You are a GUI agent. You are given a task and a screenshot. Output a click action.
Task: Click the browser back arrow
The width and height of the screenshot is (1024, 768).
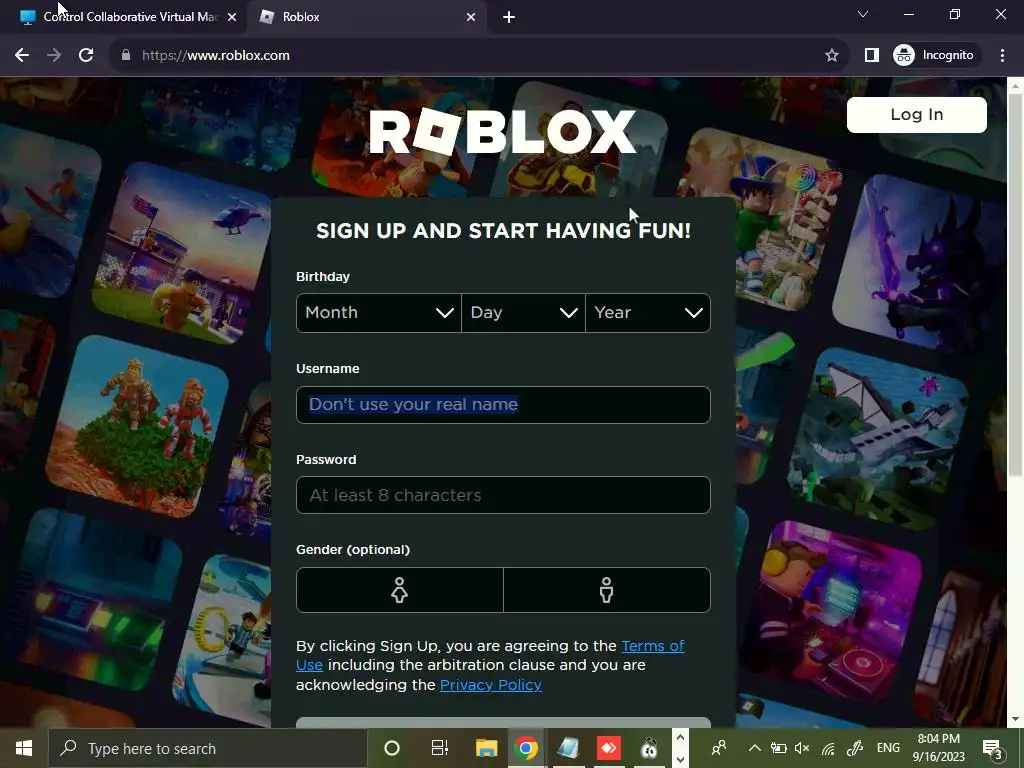pyautogui.click(x=22, y=56)
